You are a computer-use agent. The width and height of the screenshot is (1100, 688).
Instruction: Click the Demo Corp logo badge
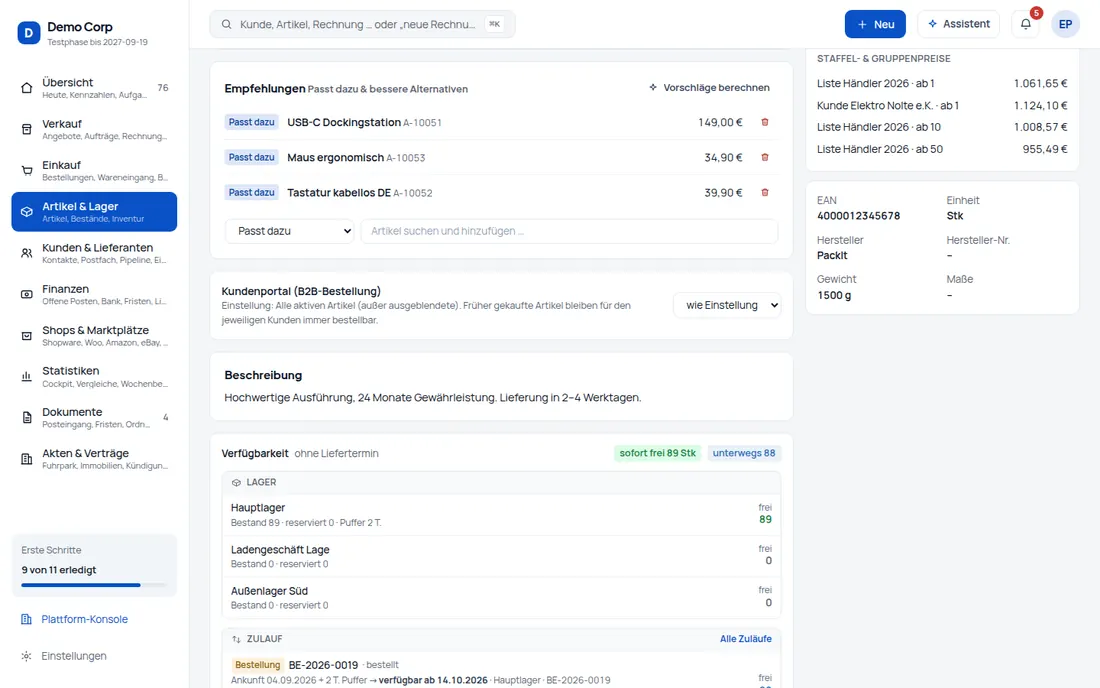point(29,33)
